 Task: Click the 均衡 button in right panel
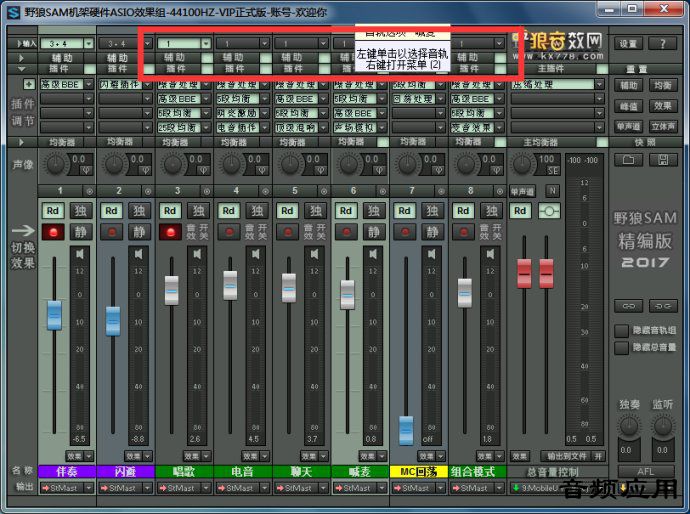(663, 85)
